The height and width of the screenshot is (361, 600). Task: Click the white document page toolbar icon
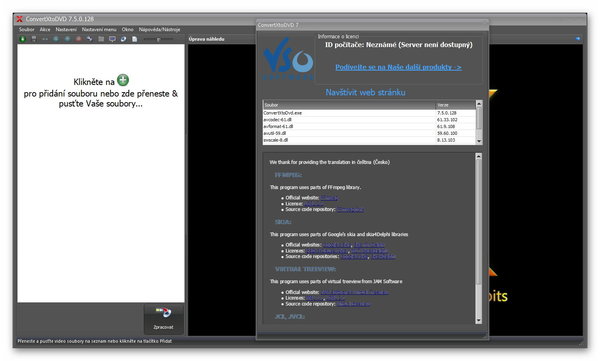[134, 39]
